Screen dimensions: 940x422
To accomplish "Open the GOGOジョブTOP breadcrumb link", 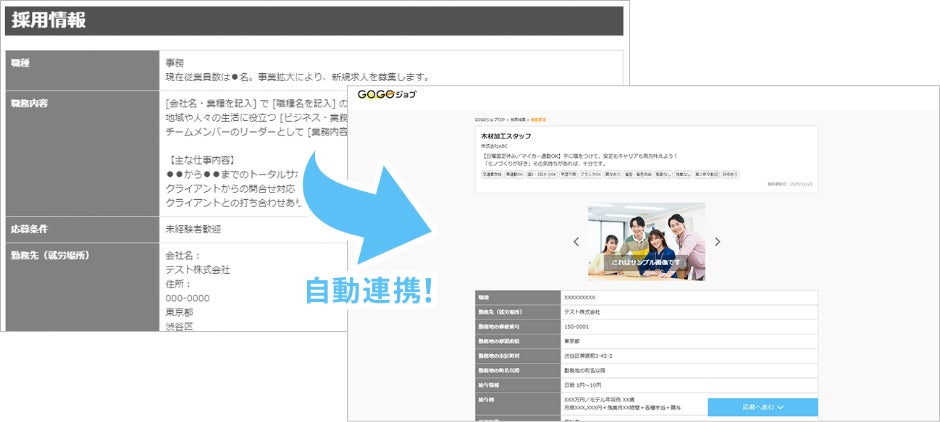I will tap(490, 120).
